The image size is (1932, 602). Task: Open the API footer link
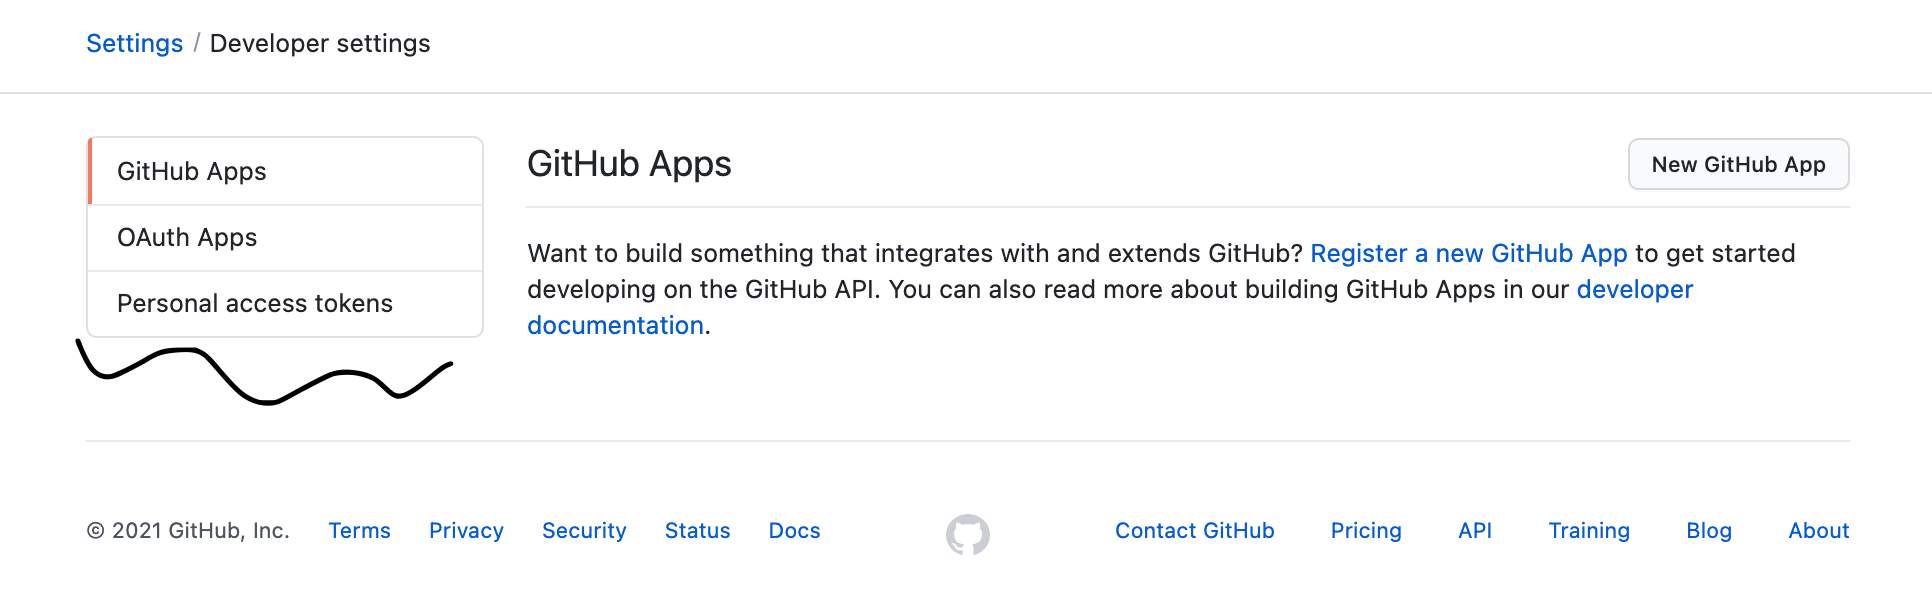(1474, 531)
